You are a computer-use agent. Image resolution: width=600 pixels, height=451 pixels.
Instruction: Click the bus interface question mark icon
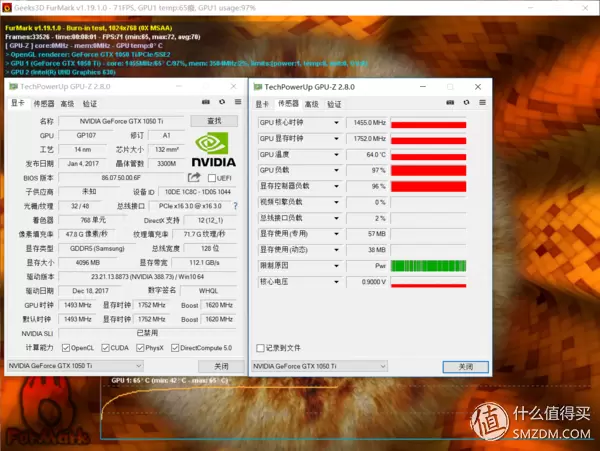(237, 206)
